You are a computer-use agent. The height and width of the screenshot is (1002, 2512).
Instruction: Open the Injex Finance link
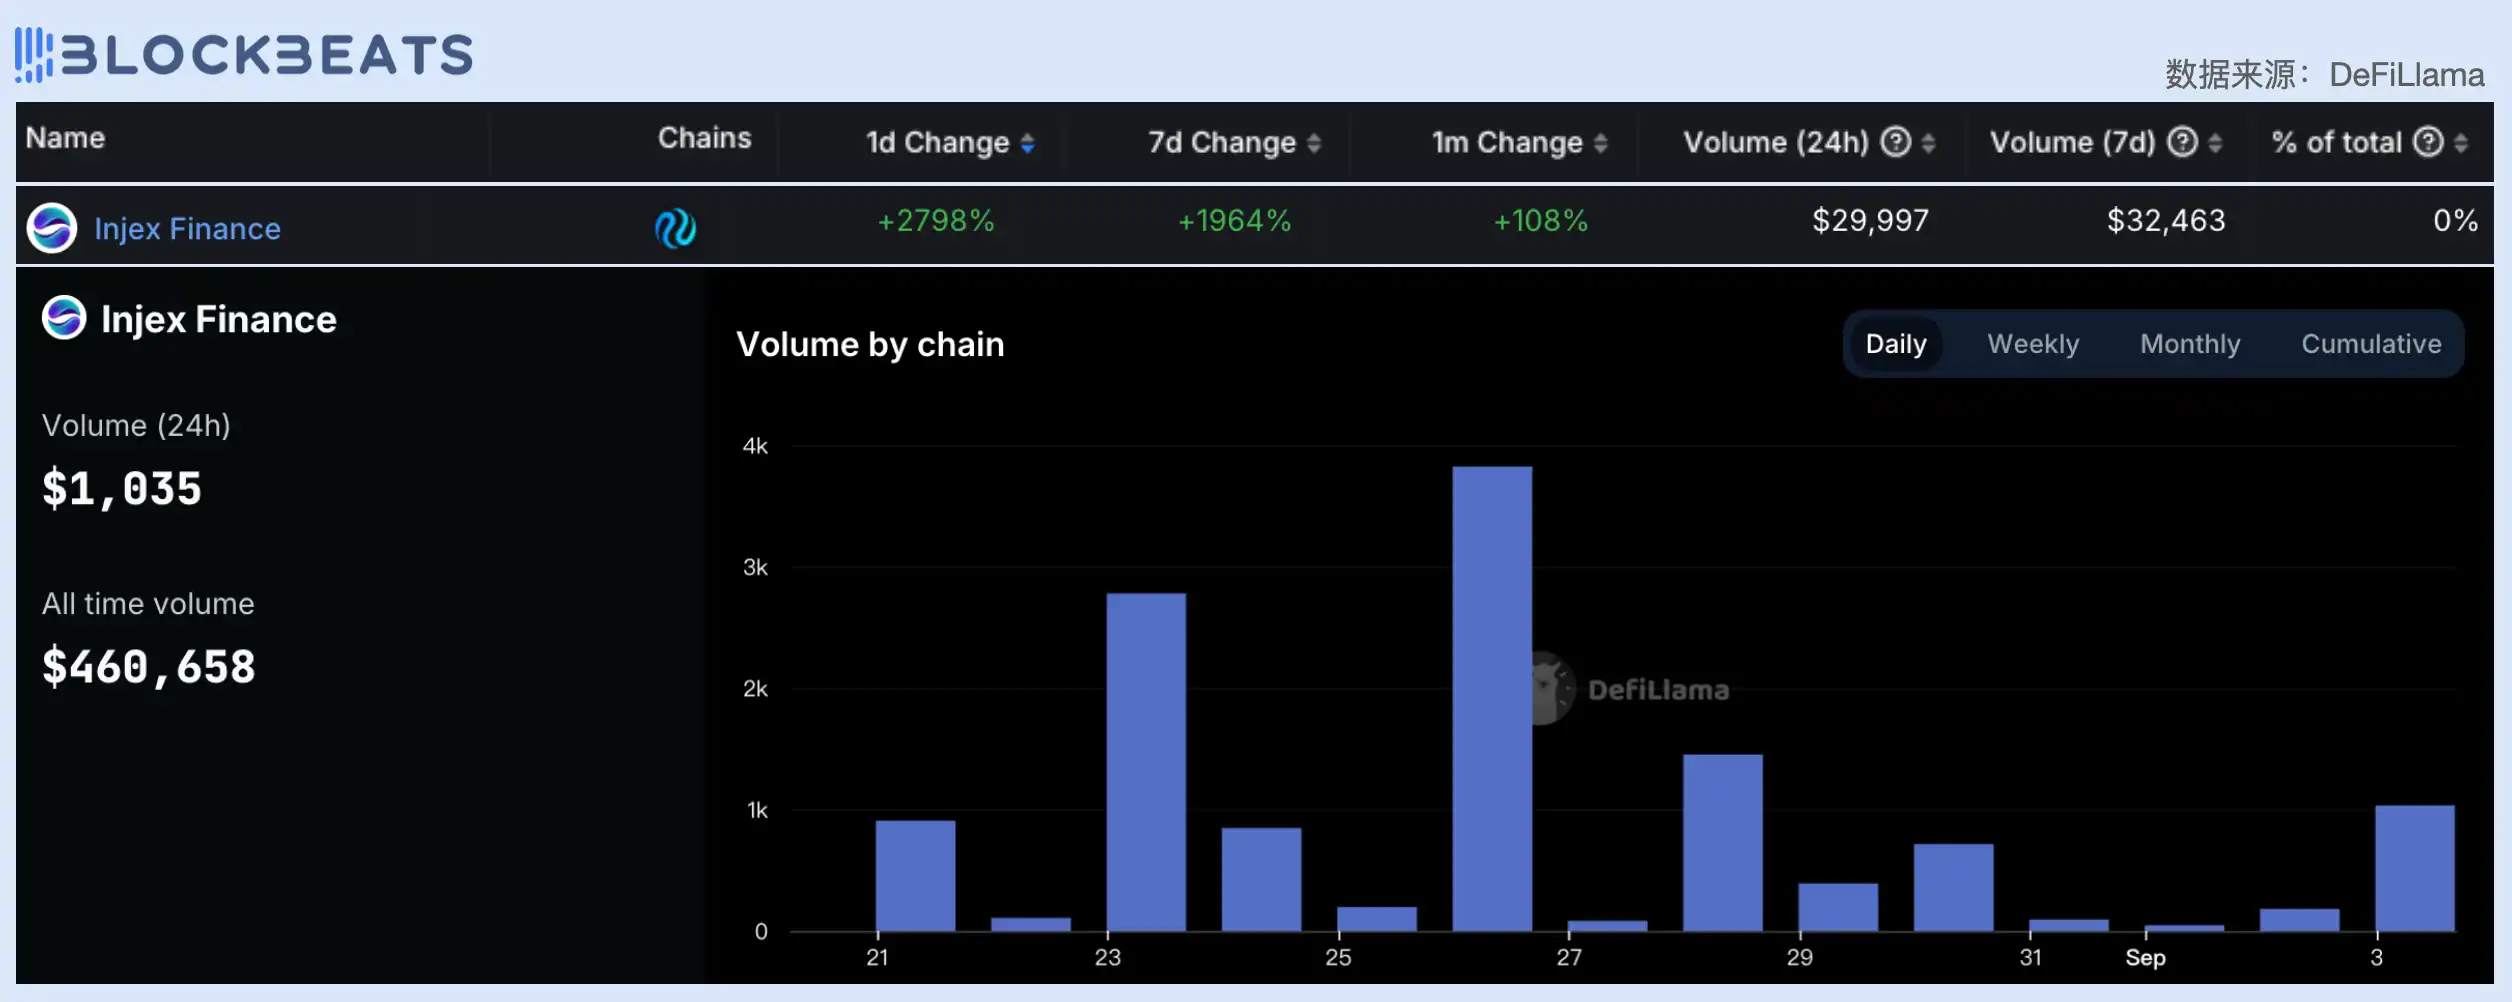tap(187, 229)
